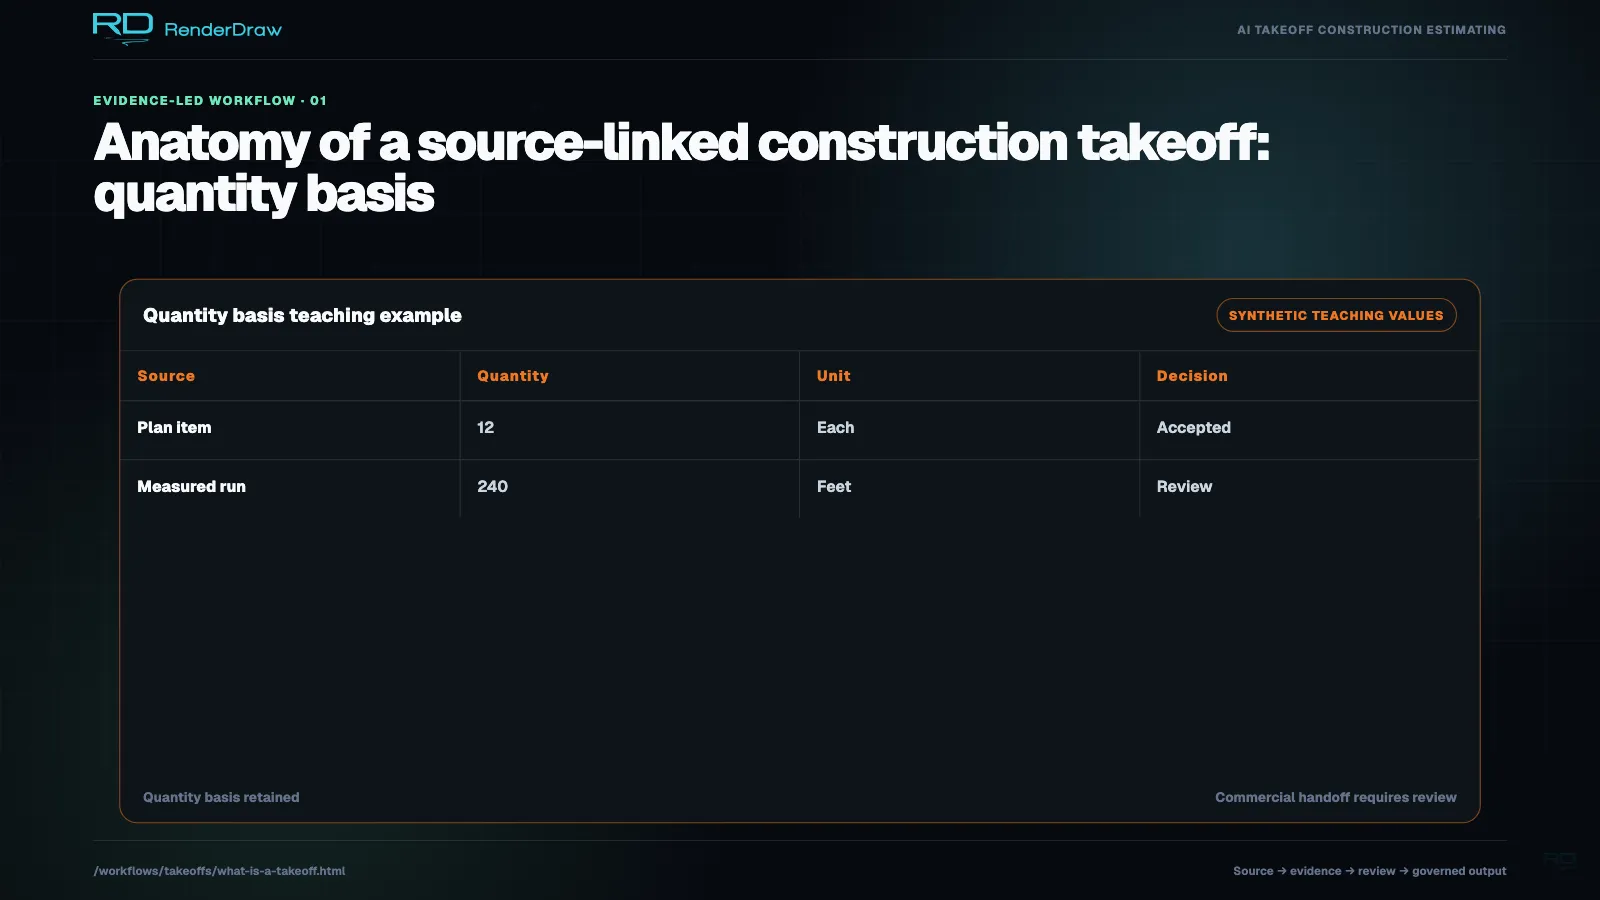
Task: Click the what-is-a-takeoff.html path
Action: pyautogui.click(x=219, y=871)
